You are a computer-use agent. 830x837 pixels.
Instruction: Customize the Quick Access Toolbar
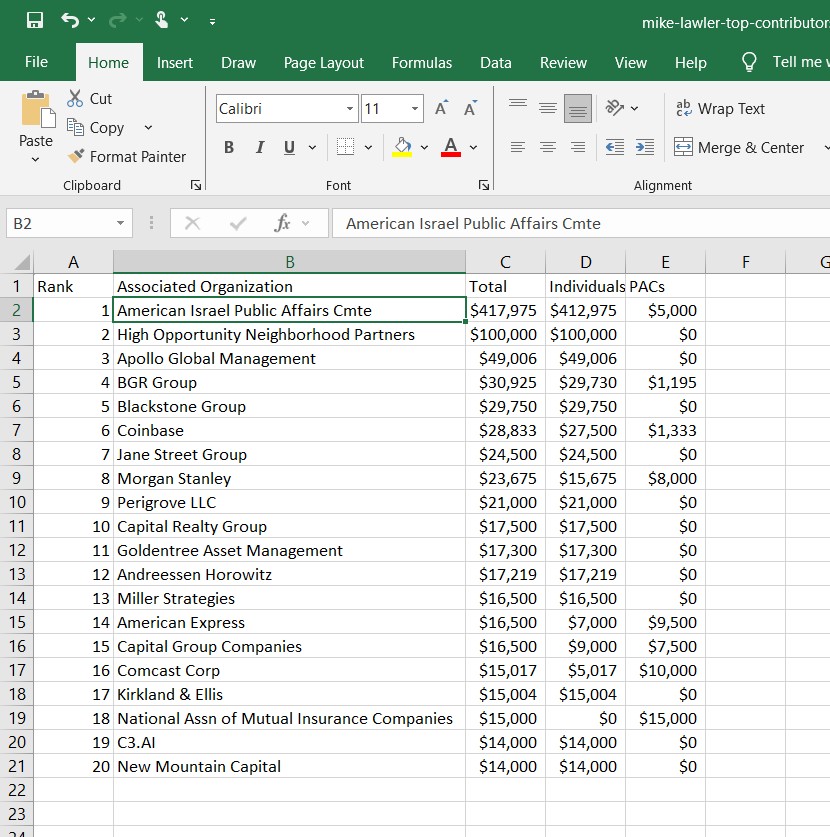(x=212, y=21)
